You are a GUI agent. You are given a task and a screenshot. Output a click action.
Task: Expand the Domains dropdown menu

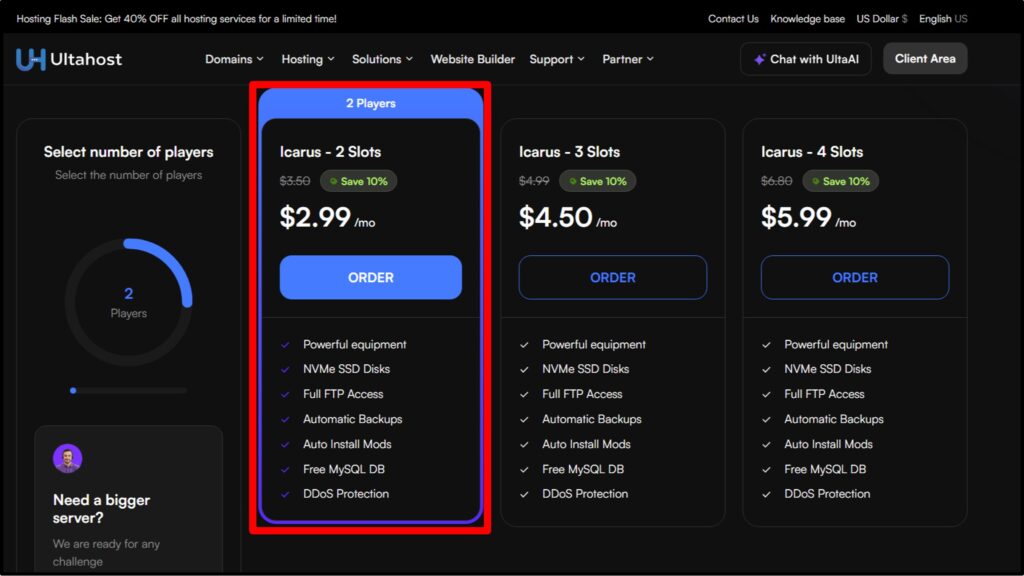(234, 59)
